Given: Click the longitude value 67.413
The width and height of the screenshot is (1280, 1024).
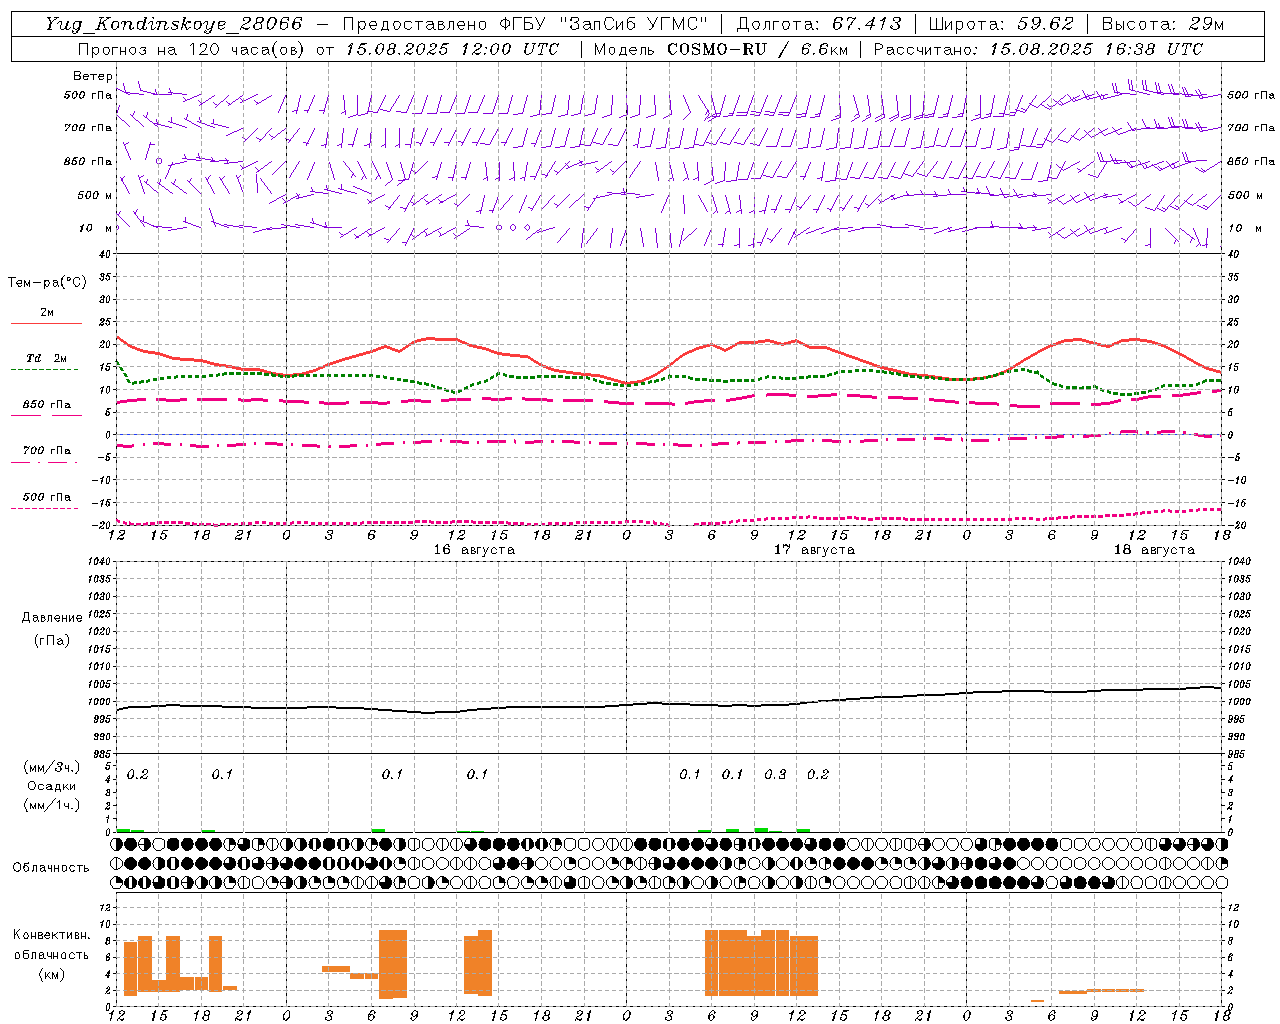Looking at the screenshot, I should pyautogui.click(x=866, y=24).
